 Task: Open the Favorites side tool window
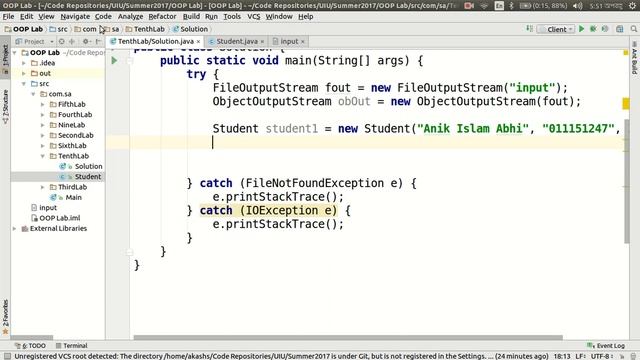(5, 317)
